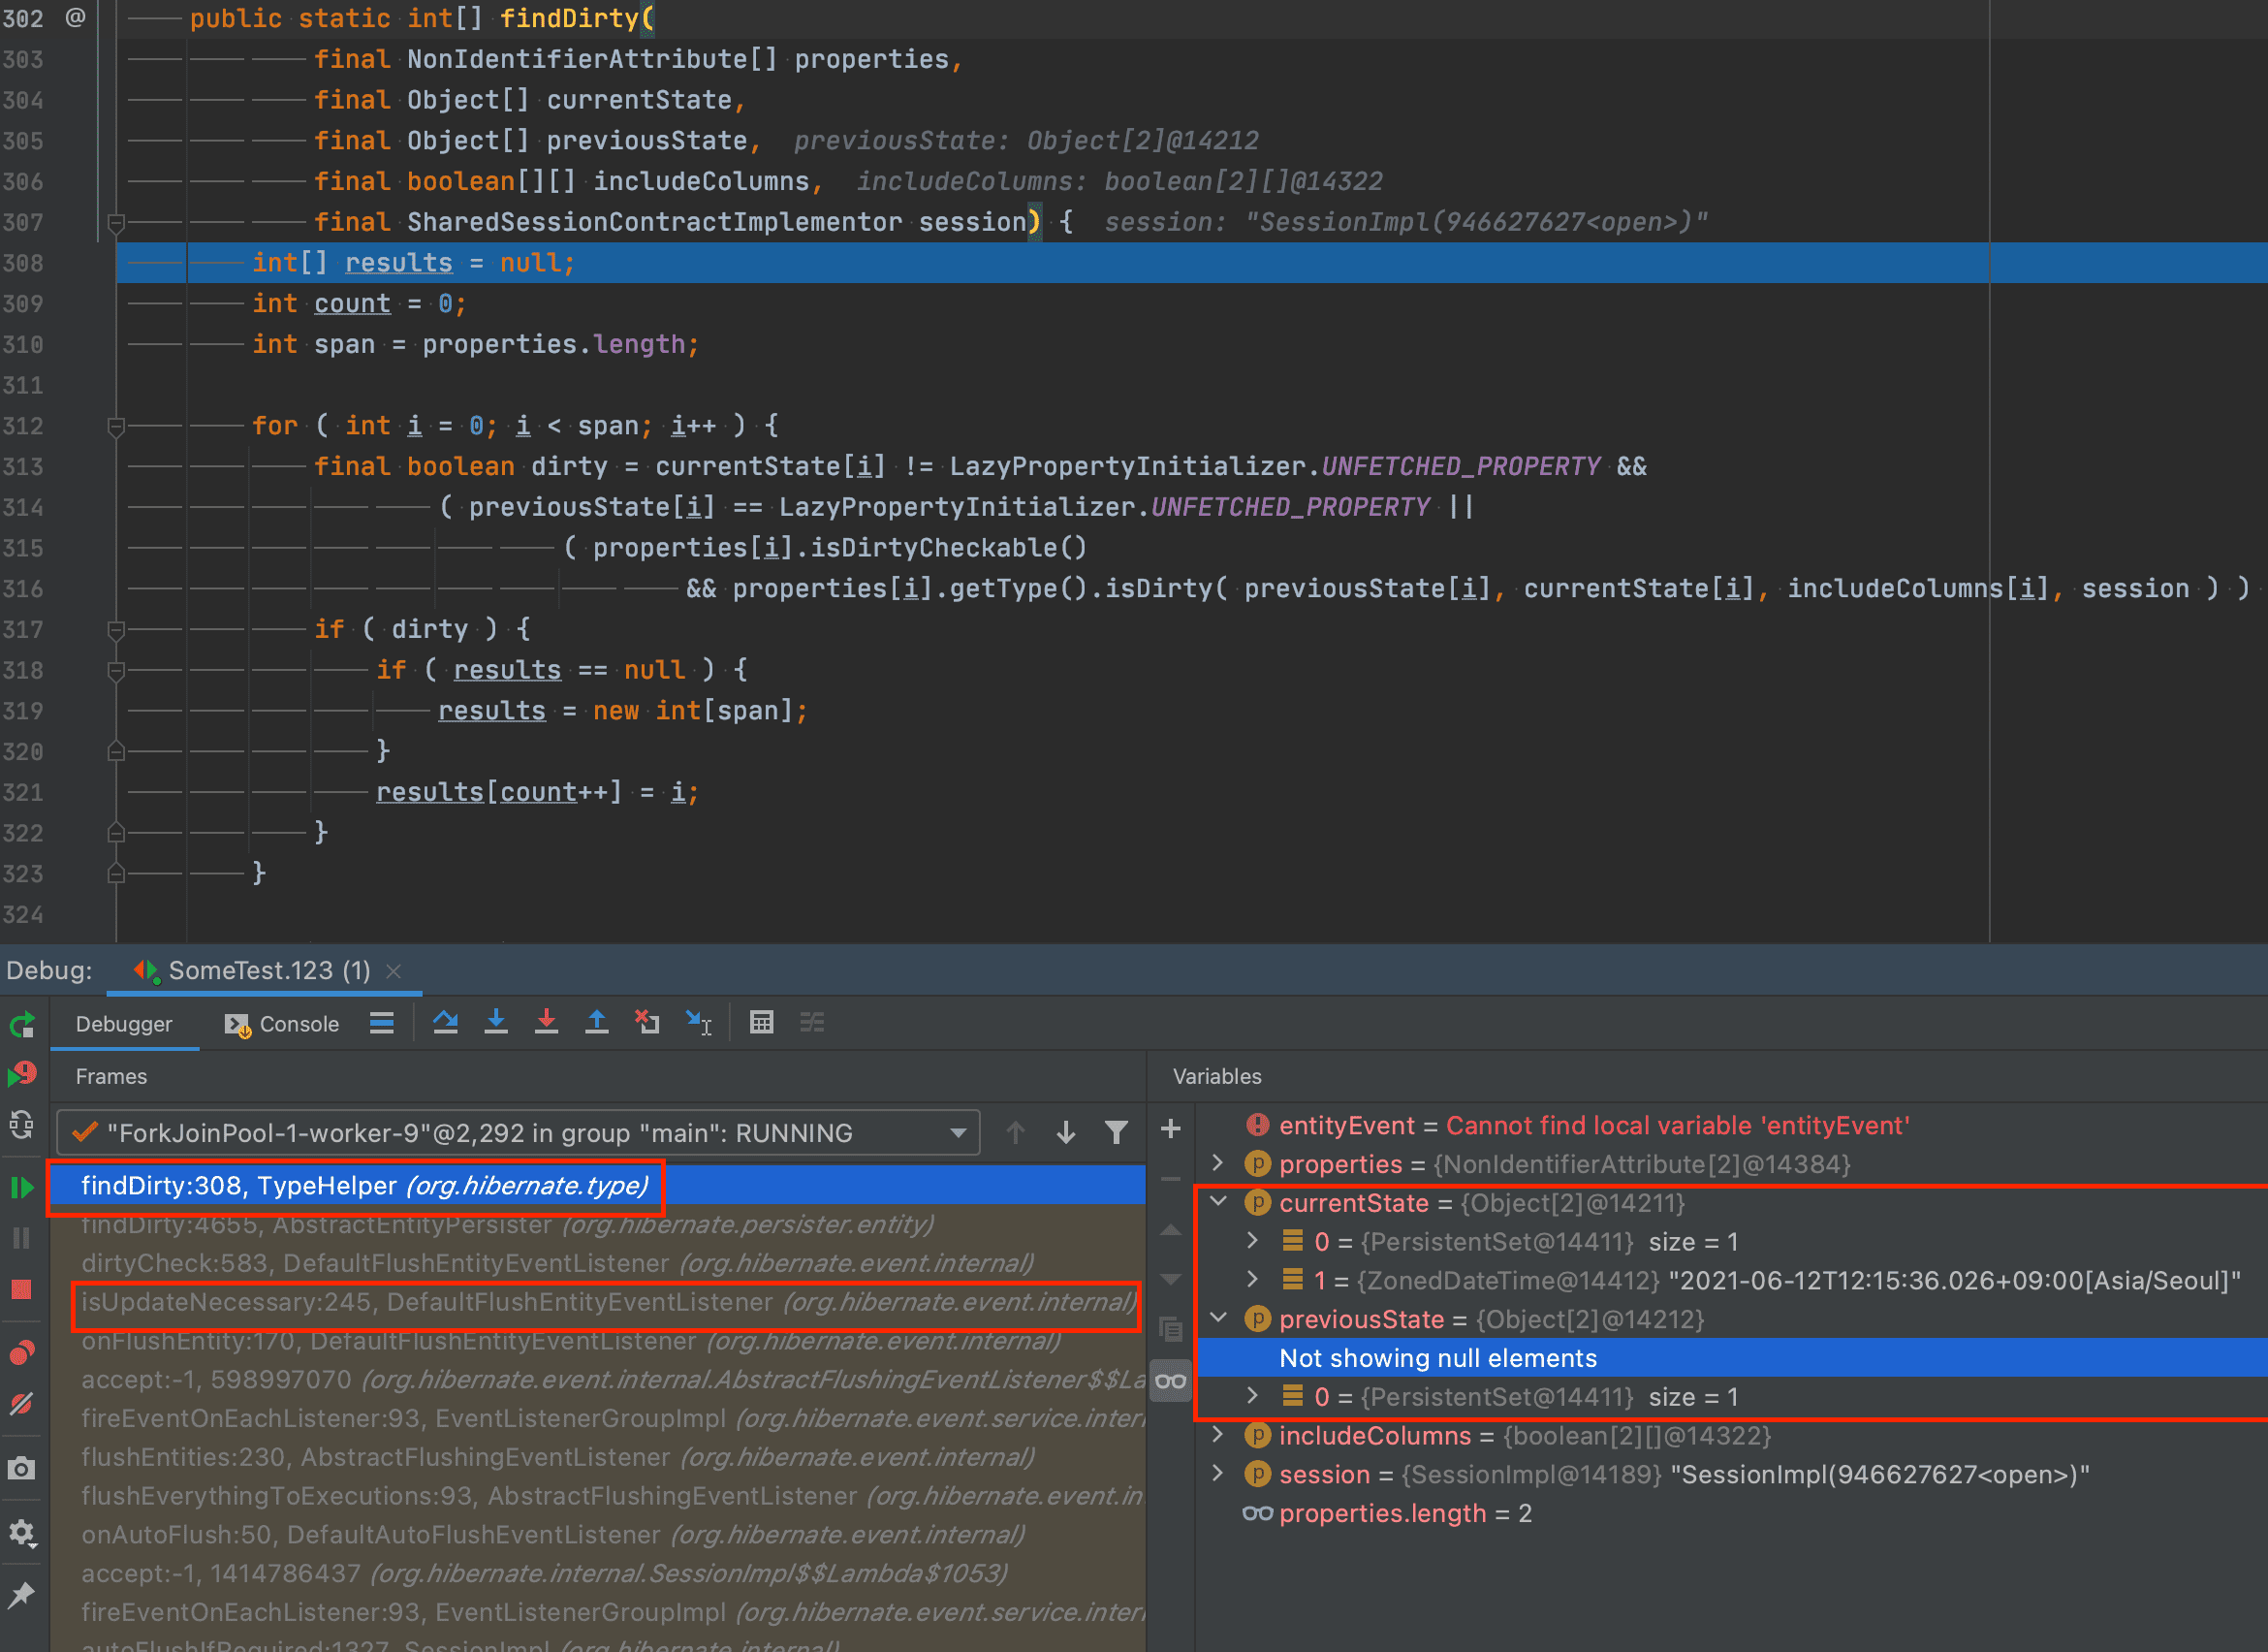Expand the session variable node
This screenshot has height=1652, width=2268.
[x=1218, y=1474]
